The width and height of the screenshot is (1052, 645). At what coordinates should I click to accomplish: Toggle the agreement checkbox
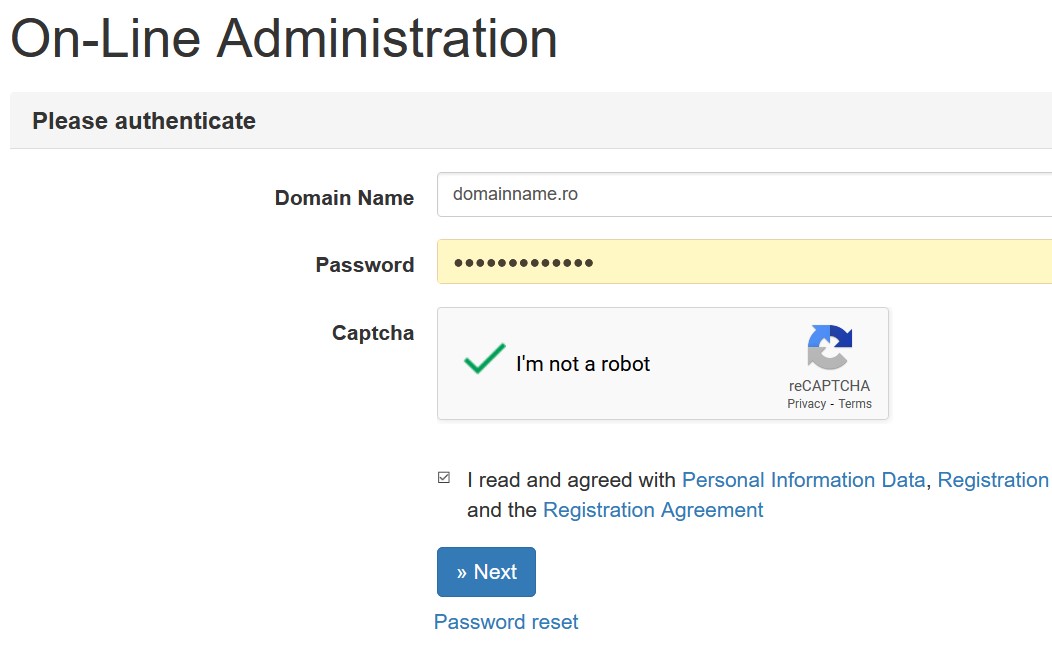[x=443, y=478]
